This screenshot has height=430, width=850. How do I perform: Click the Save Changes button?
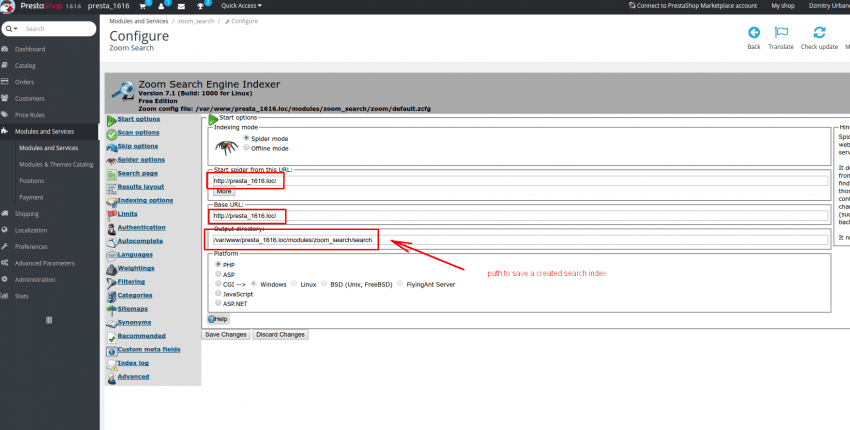point(226,335)
